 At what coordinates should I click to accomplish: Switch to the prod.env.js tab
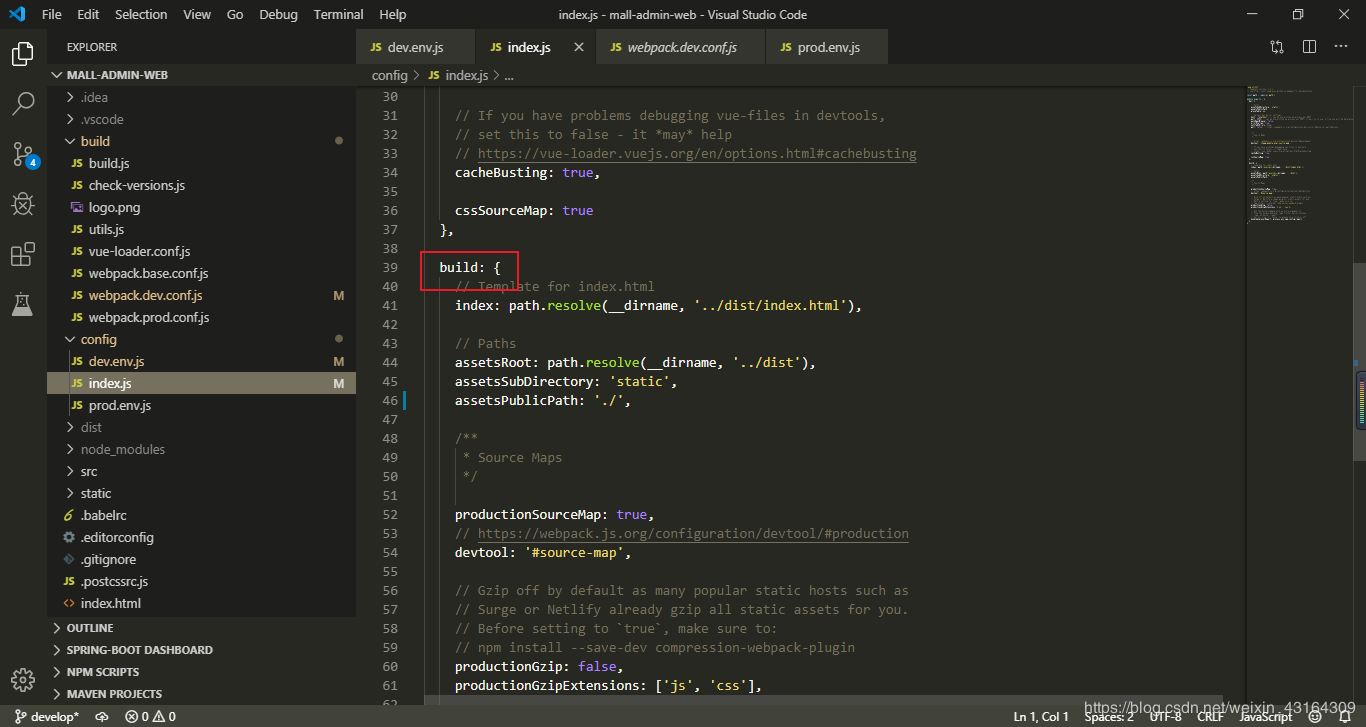tap(827, 47)
